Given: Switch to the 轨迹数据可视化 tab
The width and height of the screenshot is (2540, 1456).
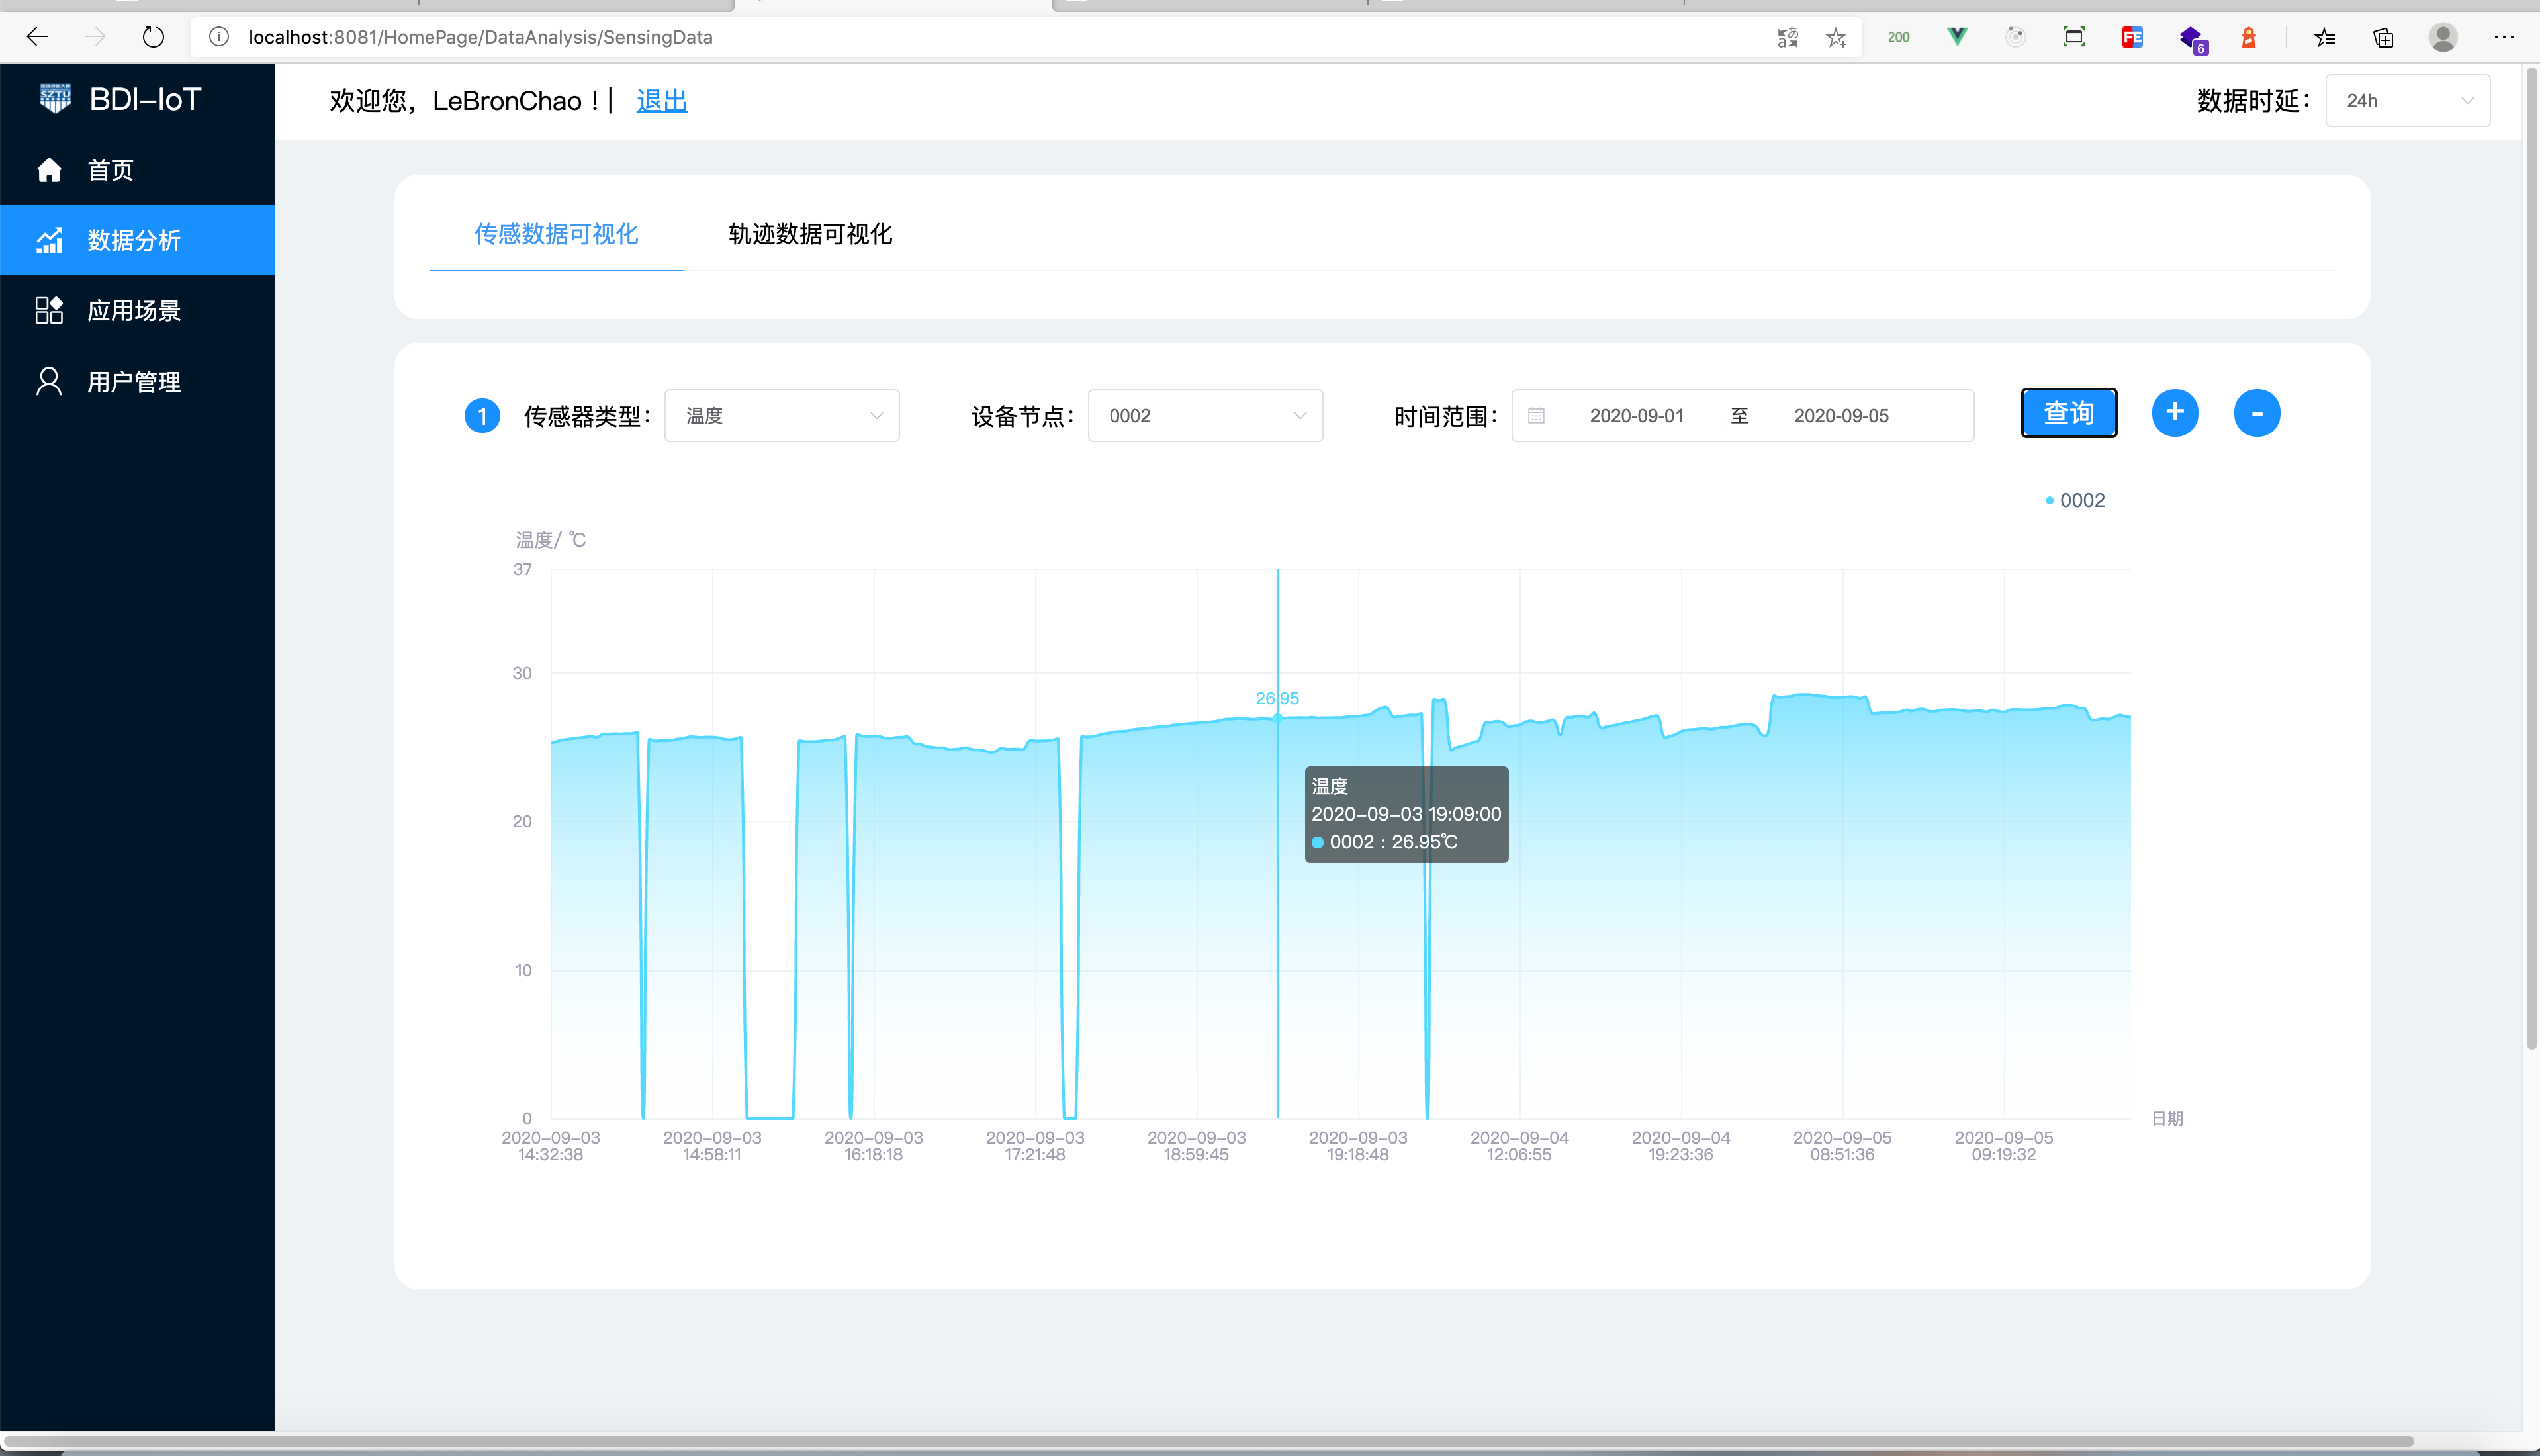Looking at the screenshot, I should [810, 234].
